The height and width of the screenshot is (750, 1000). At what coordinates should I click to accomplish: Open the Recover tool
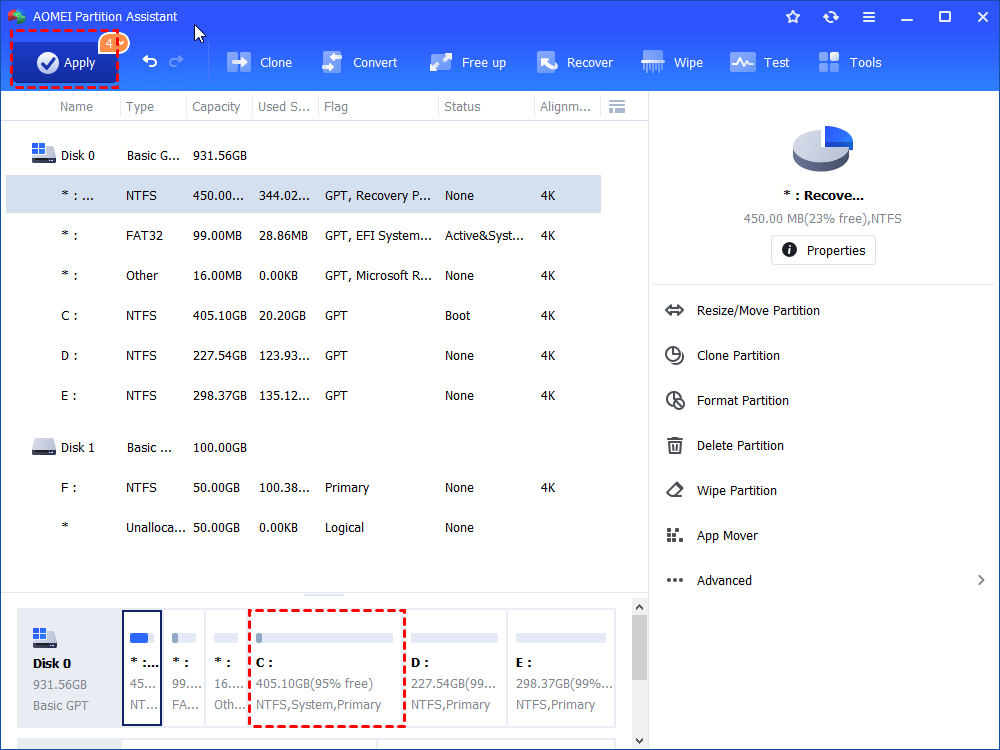coord(575,62)
